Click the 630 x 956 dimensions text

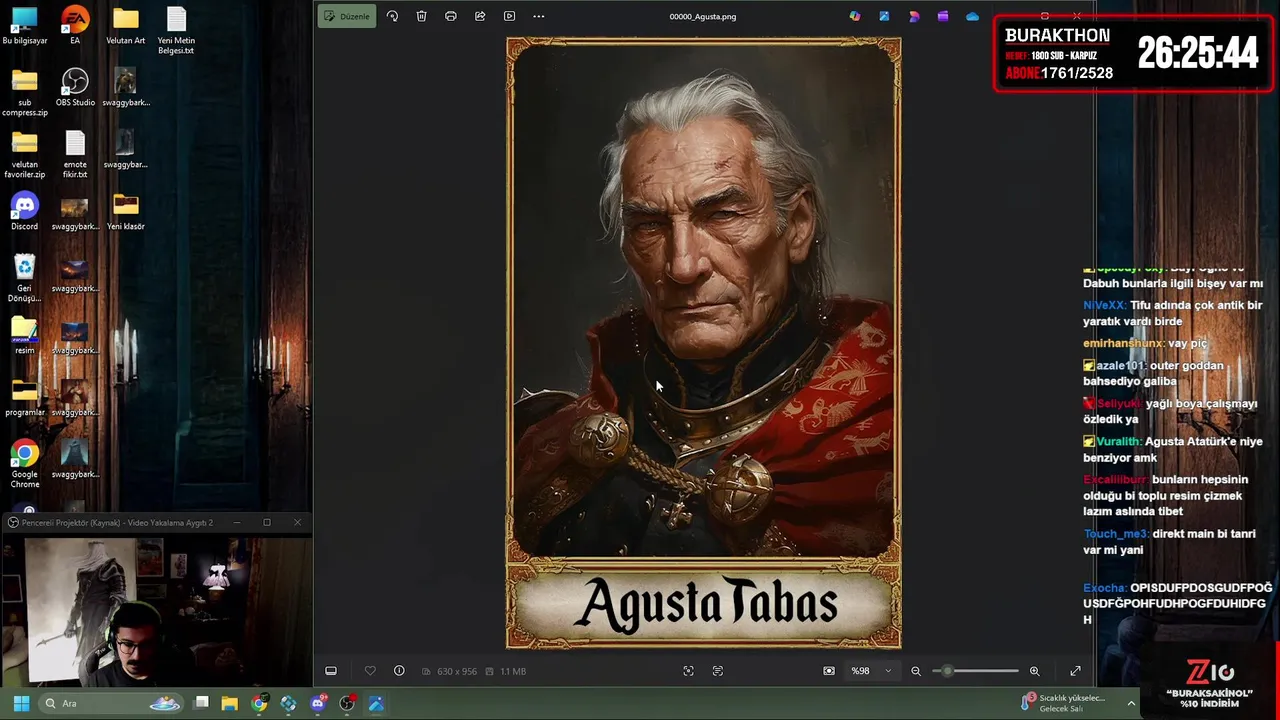(457, 671)
